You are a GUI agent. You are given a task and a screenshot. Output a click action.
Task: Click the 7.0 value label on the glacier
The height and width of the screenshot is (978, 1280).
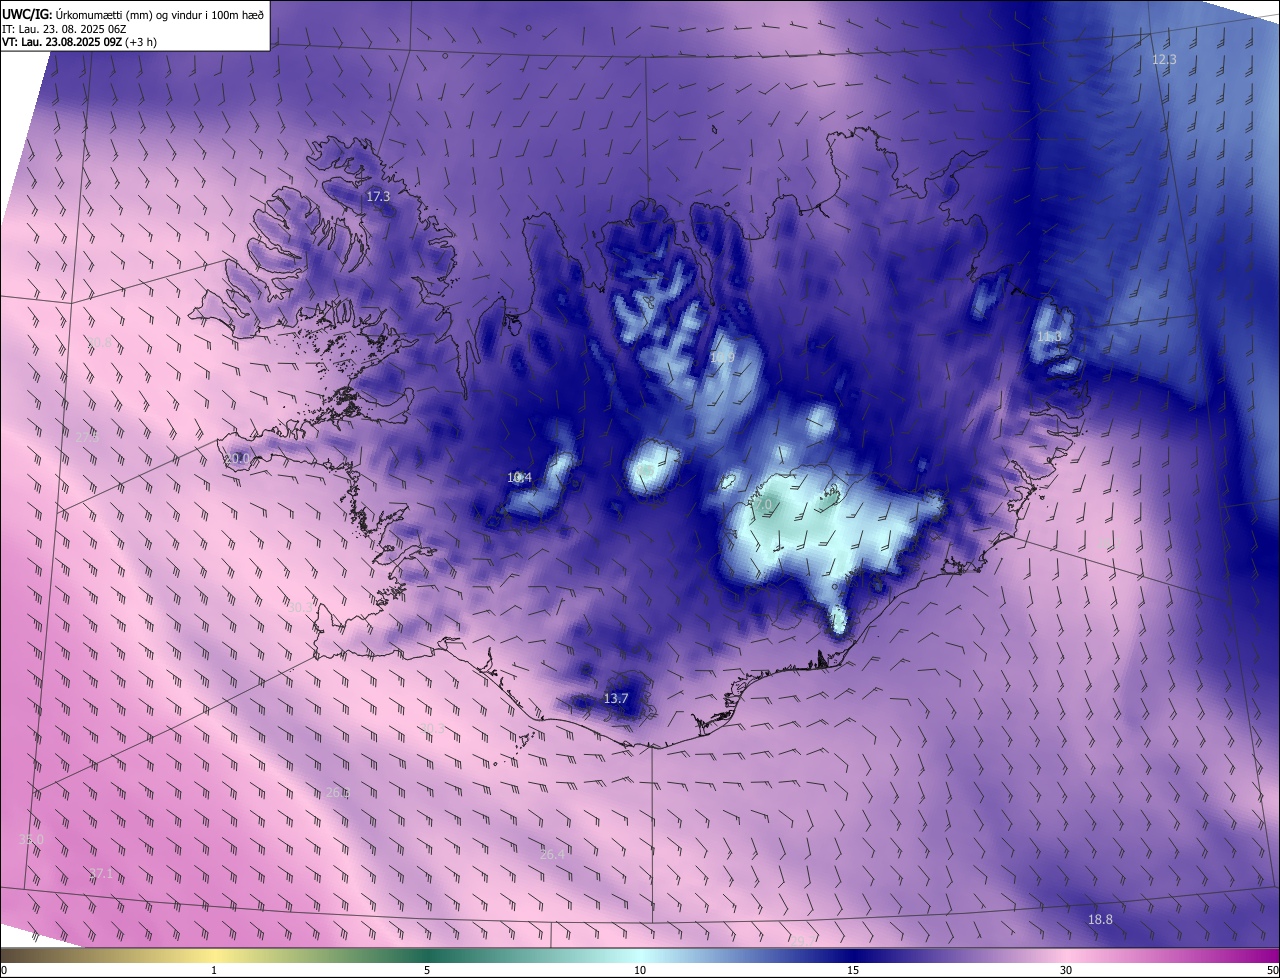(766, 506)
